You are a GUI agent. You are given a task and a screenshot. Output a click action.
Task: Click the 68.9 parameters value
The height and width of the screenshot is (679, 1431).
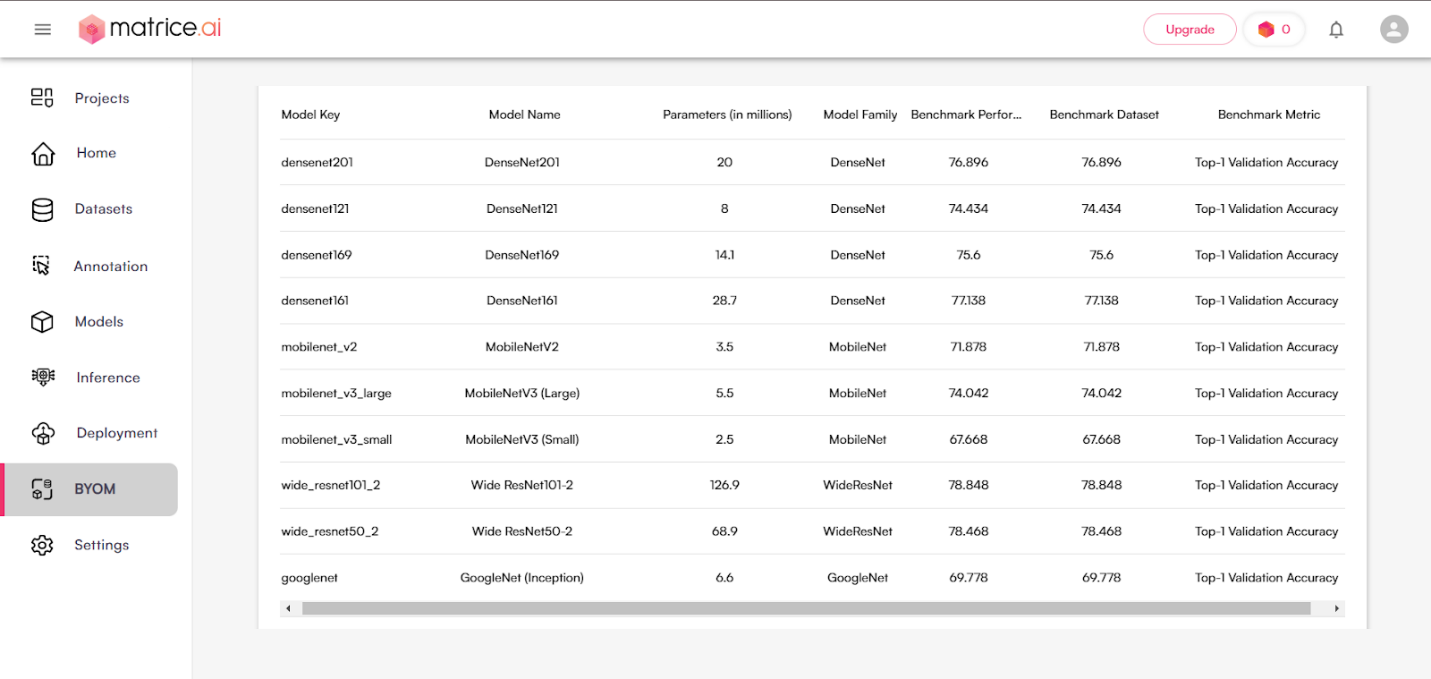tap(725, 532)
